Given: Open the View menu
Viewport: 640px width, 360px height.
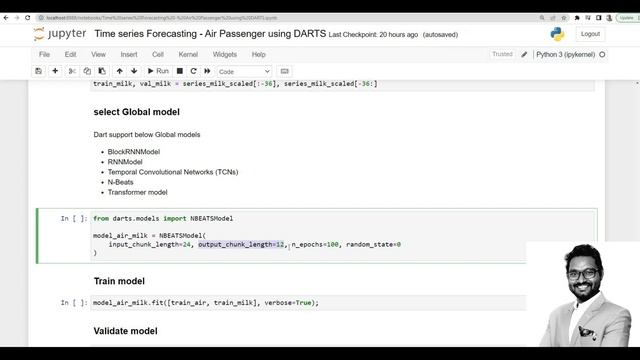Looking at the screenshot, I should pyautogui.click(x=98, y=54).
